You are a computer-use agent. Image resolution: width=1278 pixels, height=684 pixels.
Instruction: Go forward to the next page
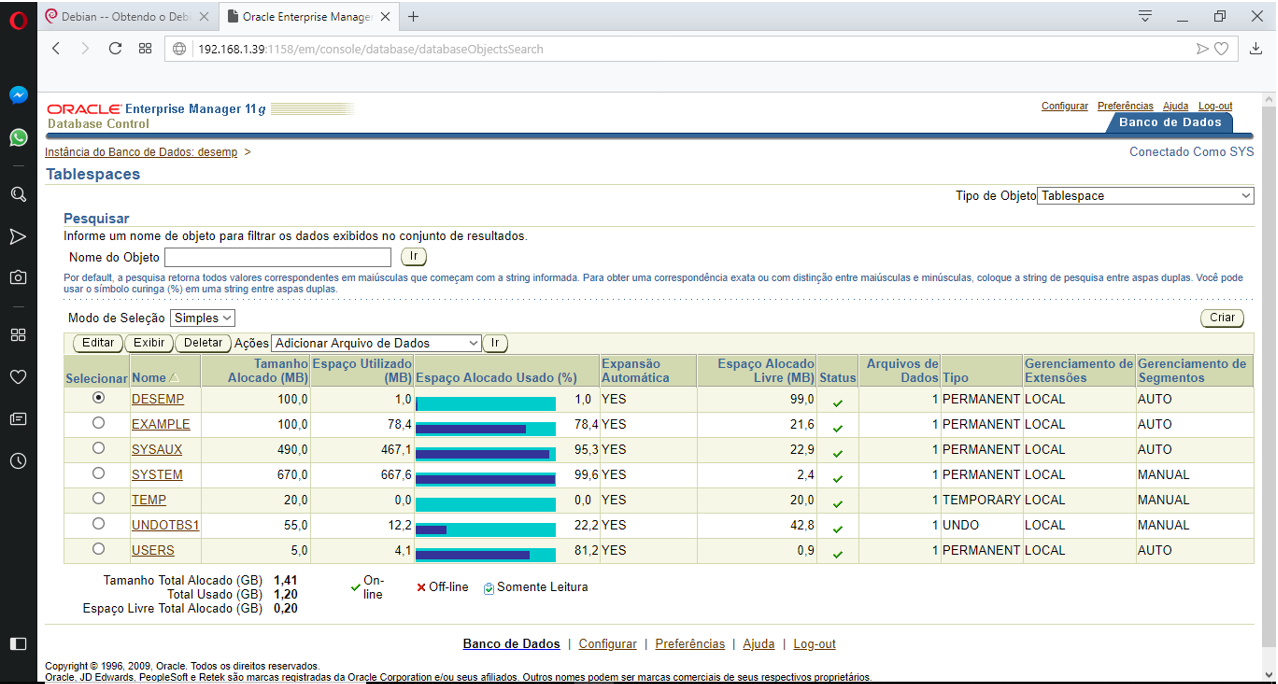(85, 48)
